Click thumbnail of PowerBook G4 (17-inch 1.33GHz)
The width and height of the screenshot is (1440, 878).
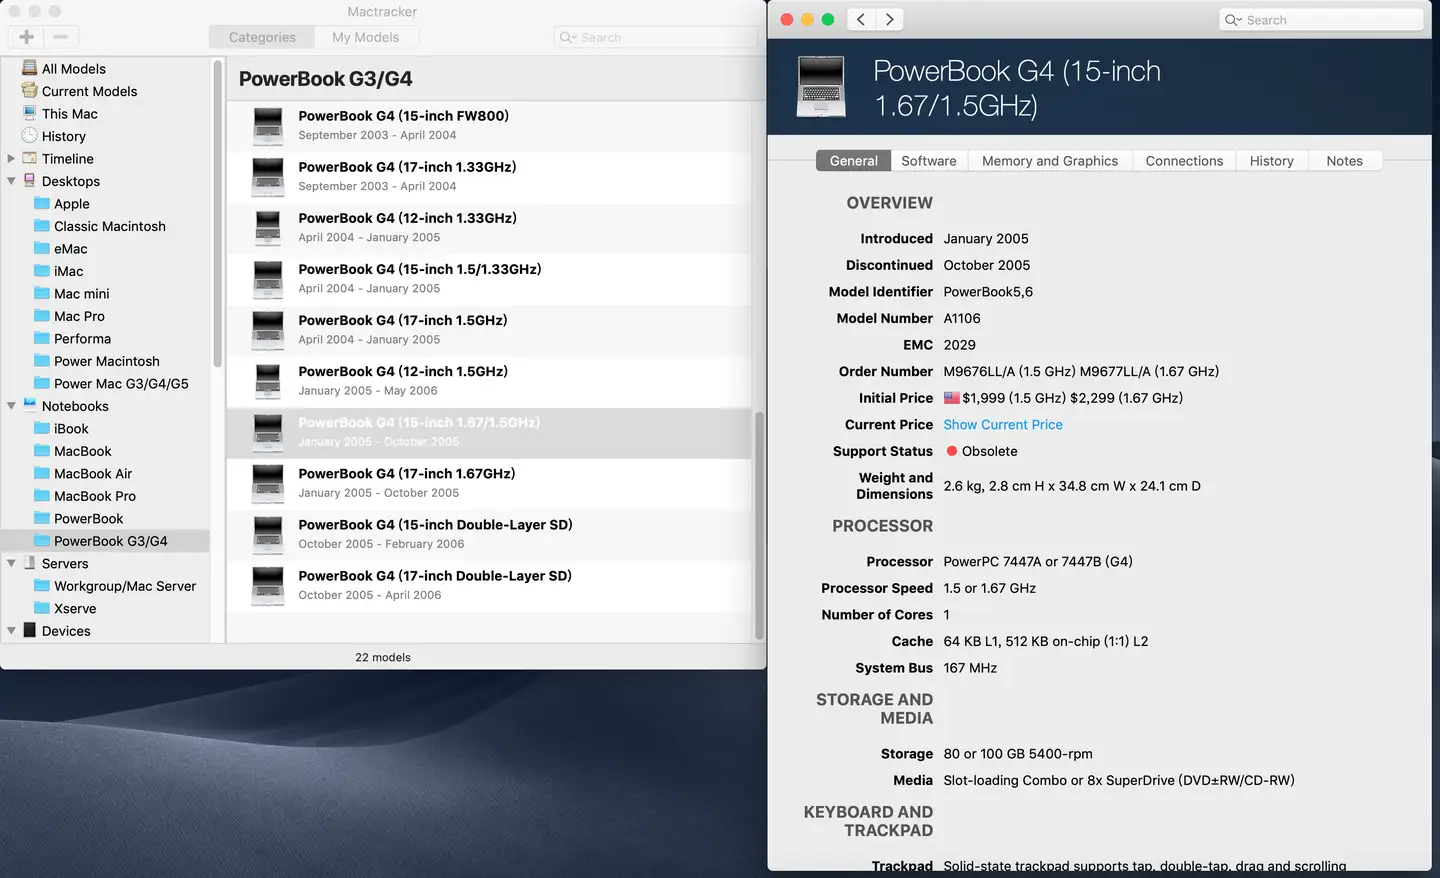[268, 177]
